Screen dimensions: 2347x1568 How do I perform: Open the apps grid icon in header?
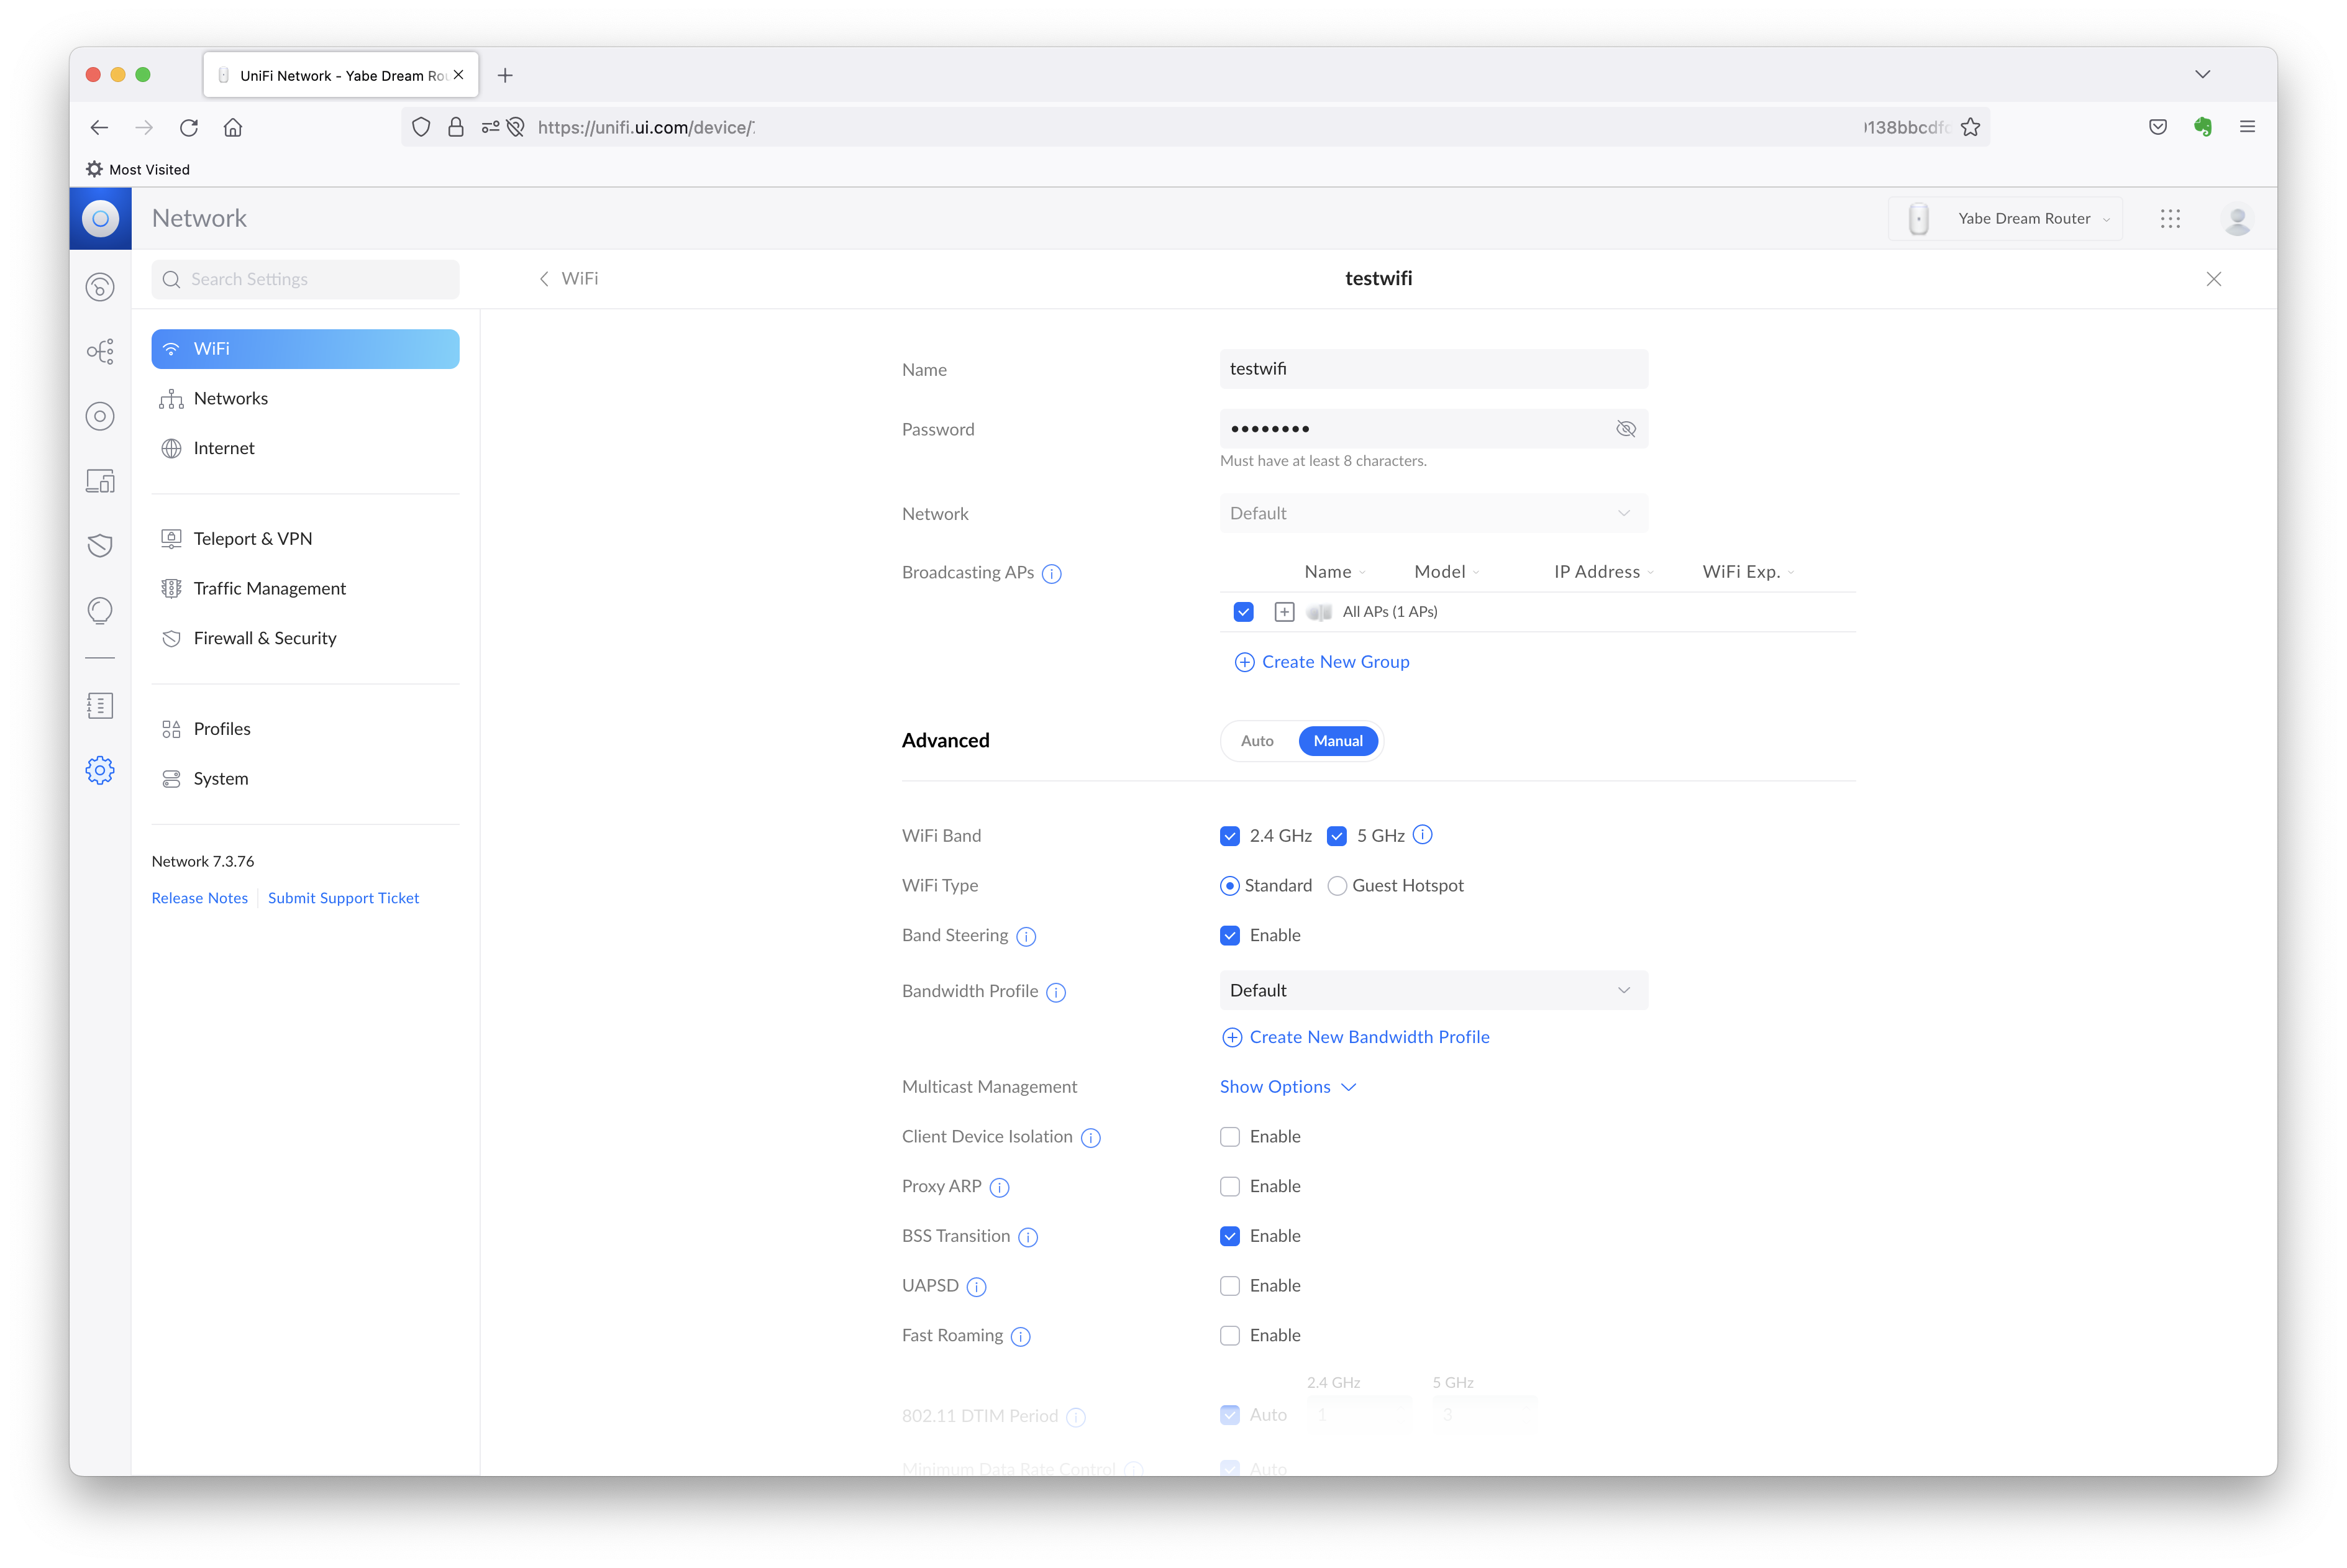[x=2169, y=218]
